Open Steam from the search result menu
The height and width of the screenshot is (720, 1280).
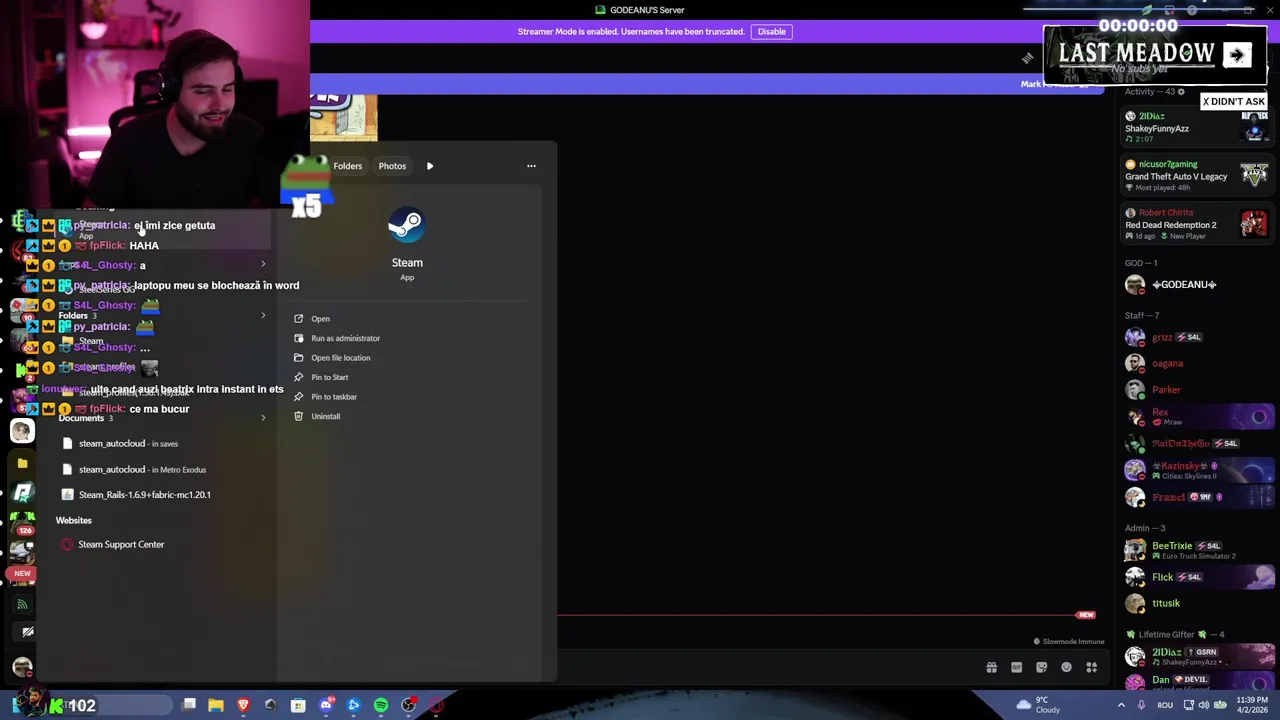tap(320, 319)
